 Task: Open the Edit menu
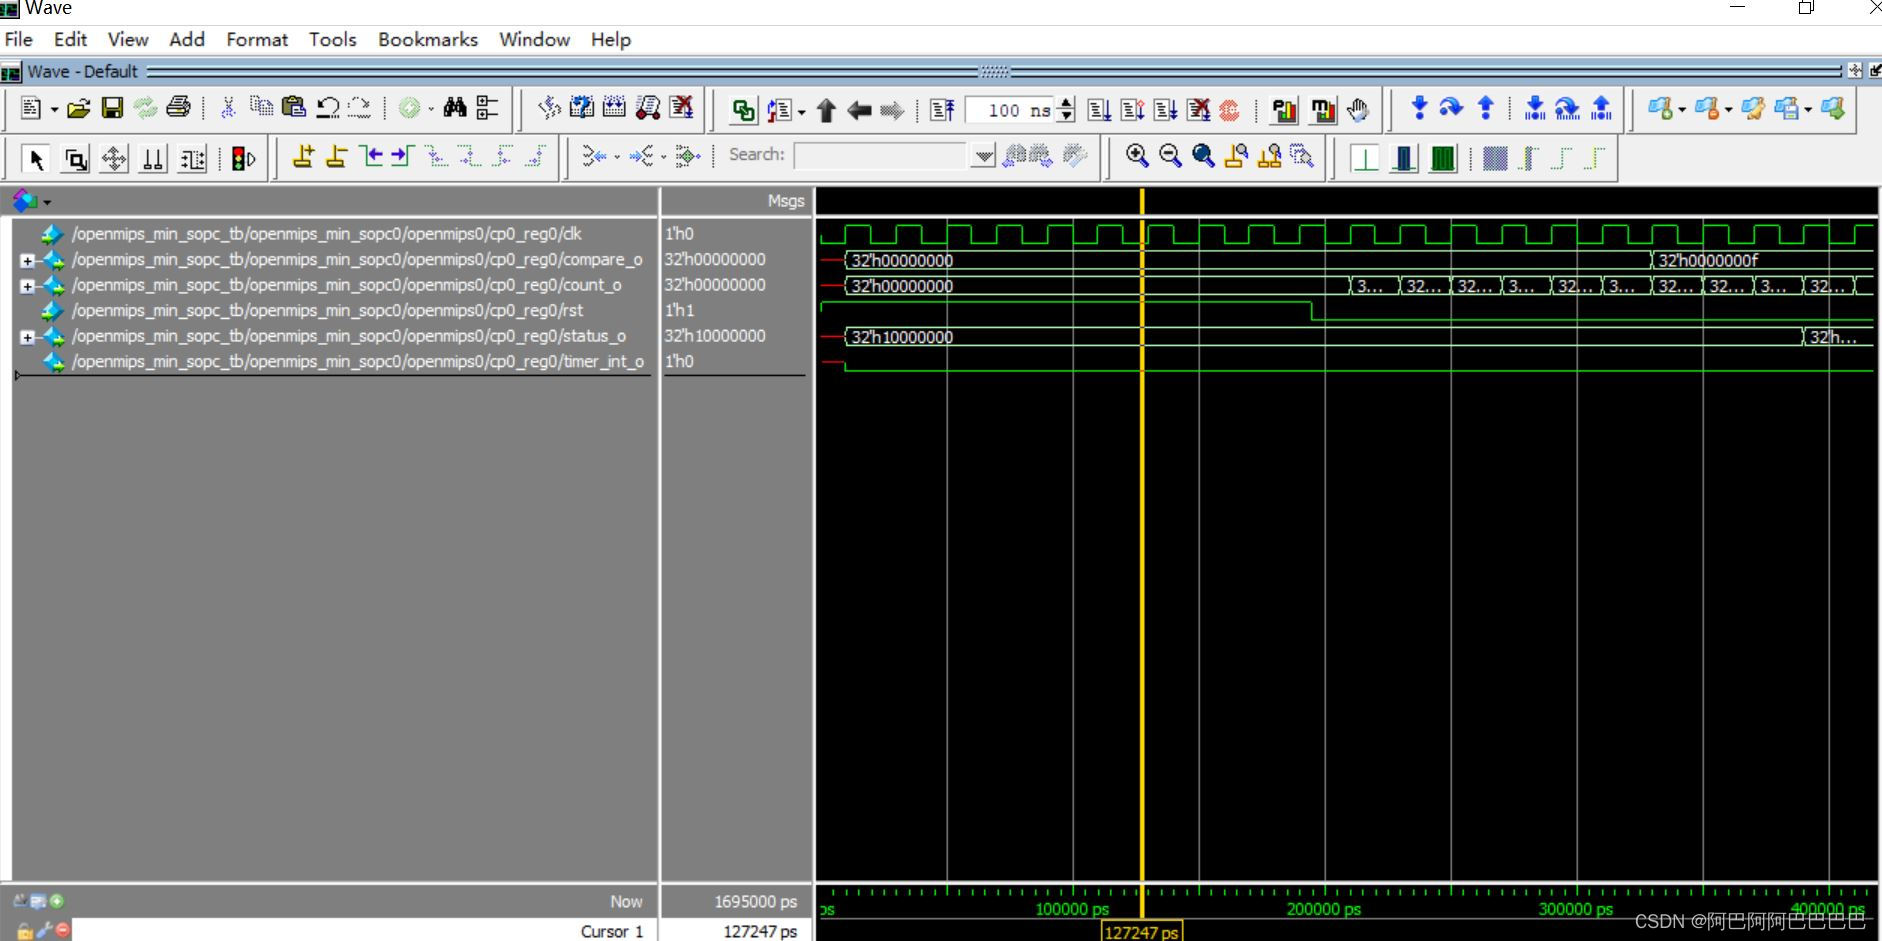[x=70, y=39]
